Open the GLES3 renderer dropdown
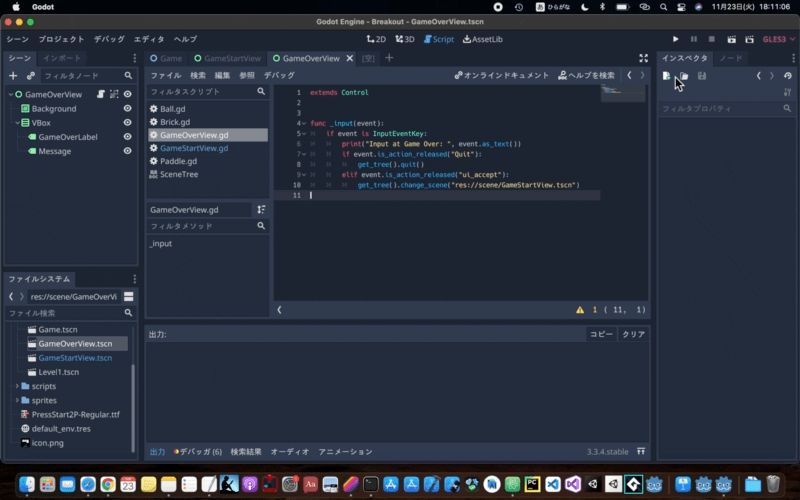Screen dimensions: 800x500 point(779,39)
